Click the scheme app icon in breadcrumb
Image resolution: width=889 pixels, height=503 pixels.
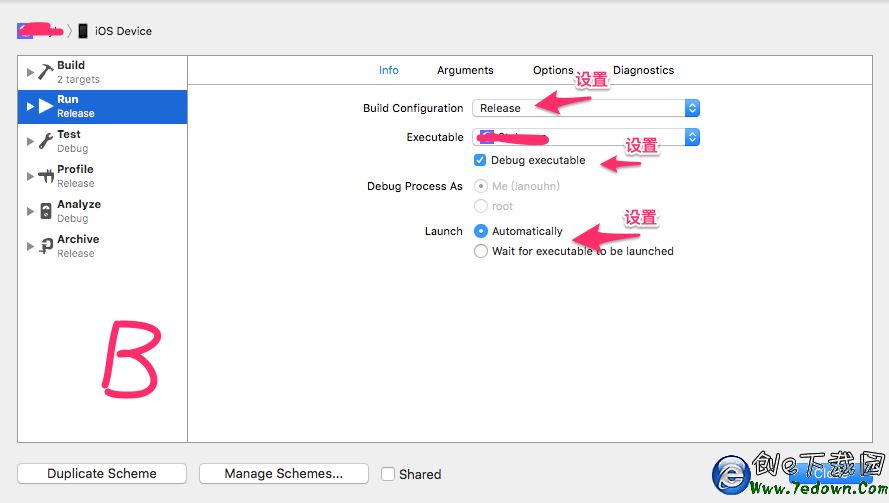[x=26, y=31]
